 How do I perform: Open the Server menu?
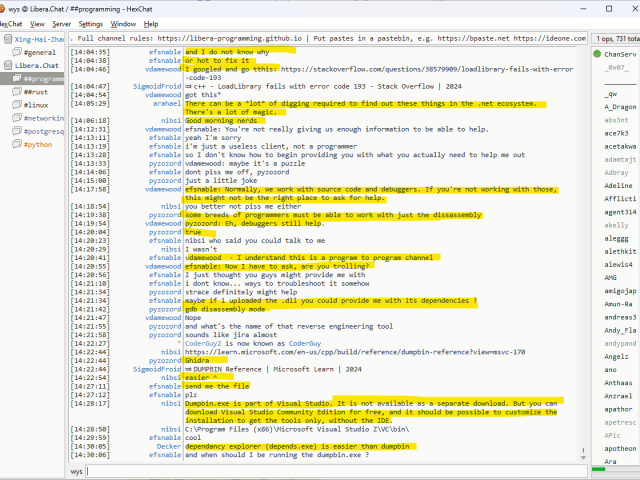[x=62, y=23]
